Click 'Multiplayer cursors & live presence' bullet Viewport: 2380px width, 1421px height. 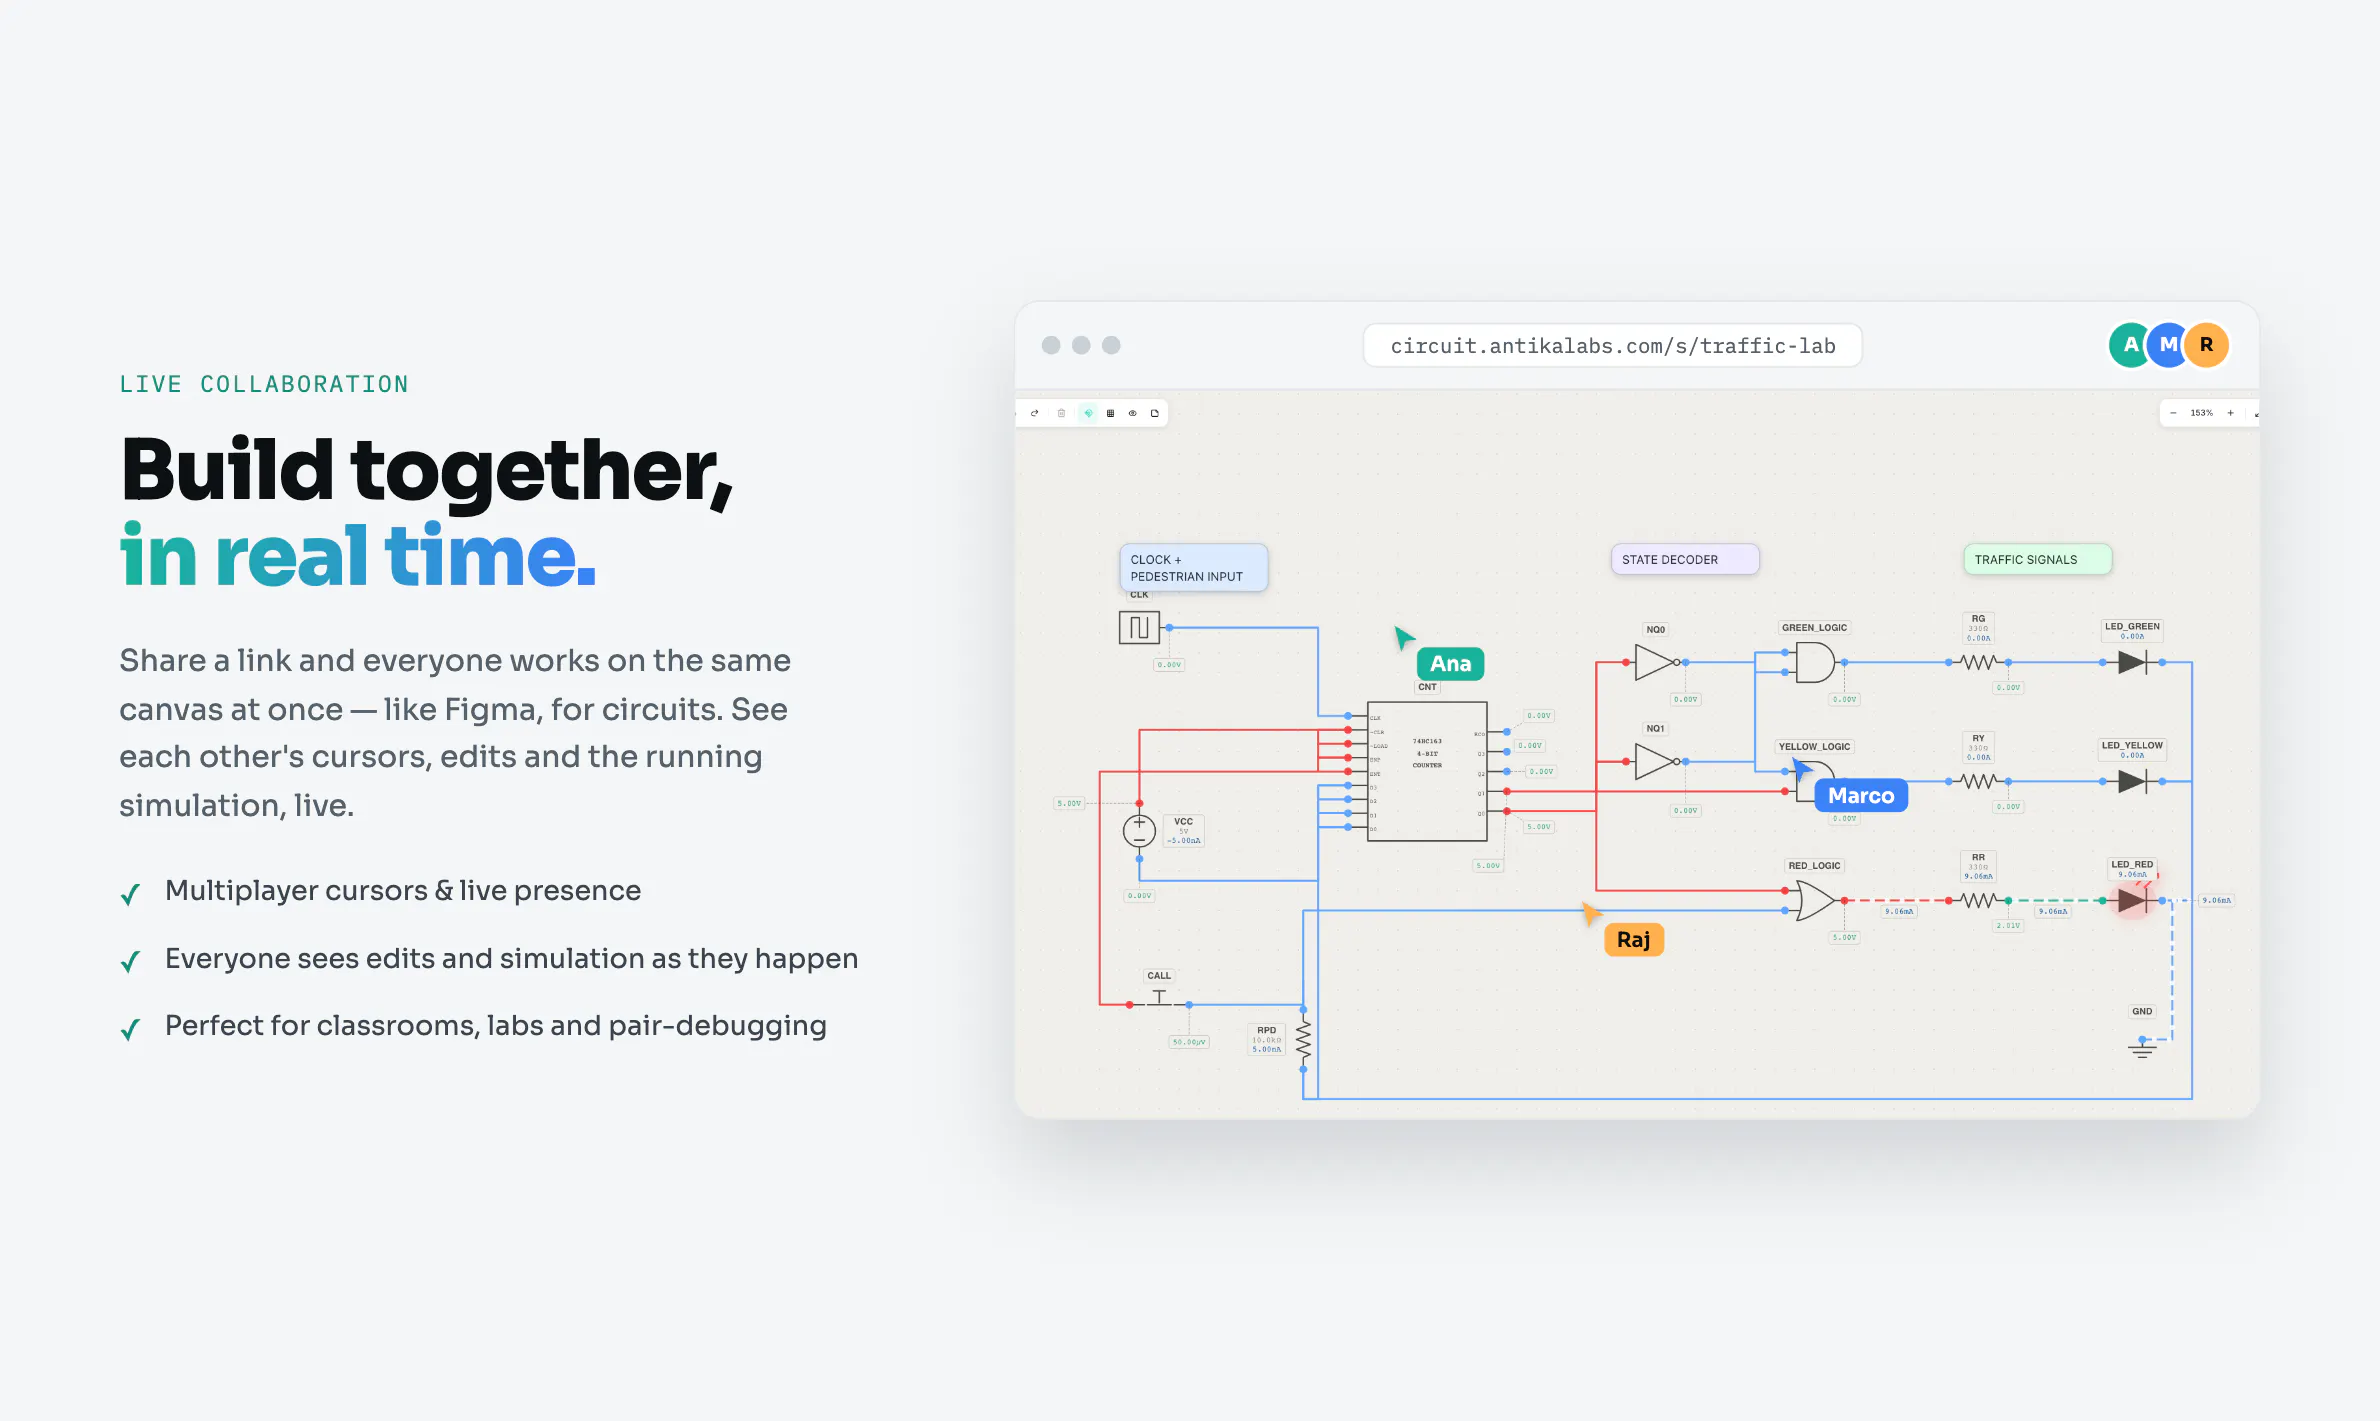[x=403, y=890]
